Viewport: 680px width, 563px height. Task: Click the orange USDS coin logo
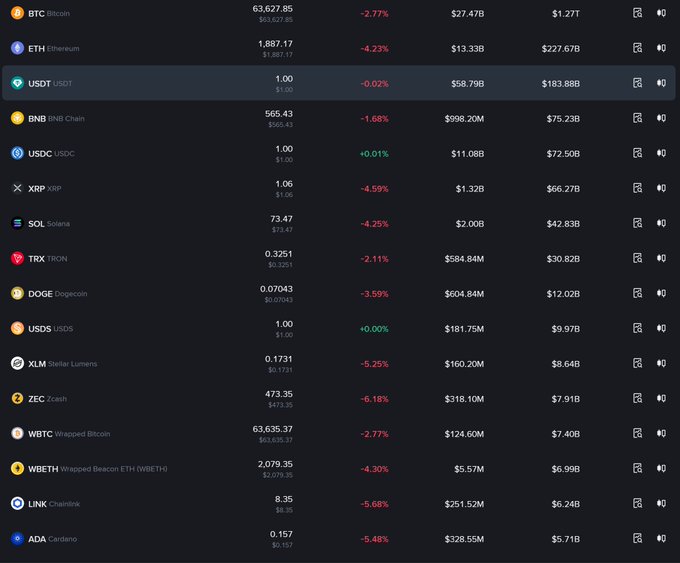click(x=17, y=328)
